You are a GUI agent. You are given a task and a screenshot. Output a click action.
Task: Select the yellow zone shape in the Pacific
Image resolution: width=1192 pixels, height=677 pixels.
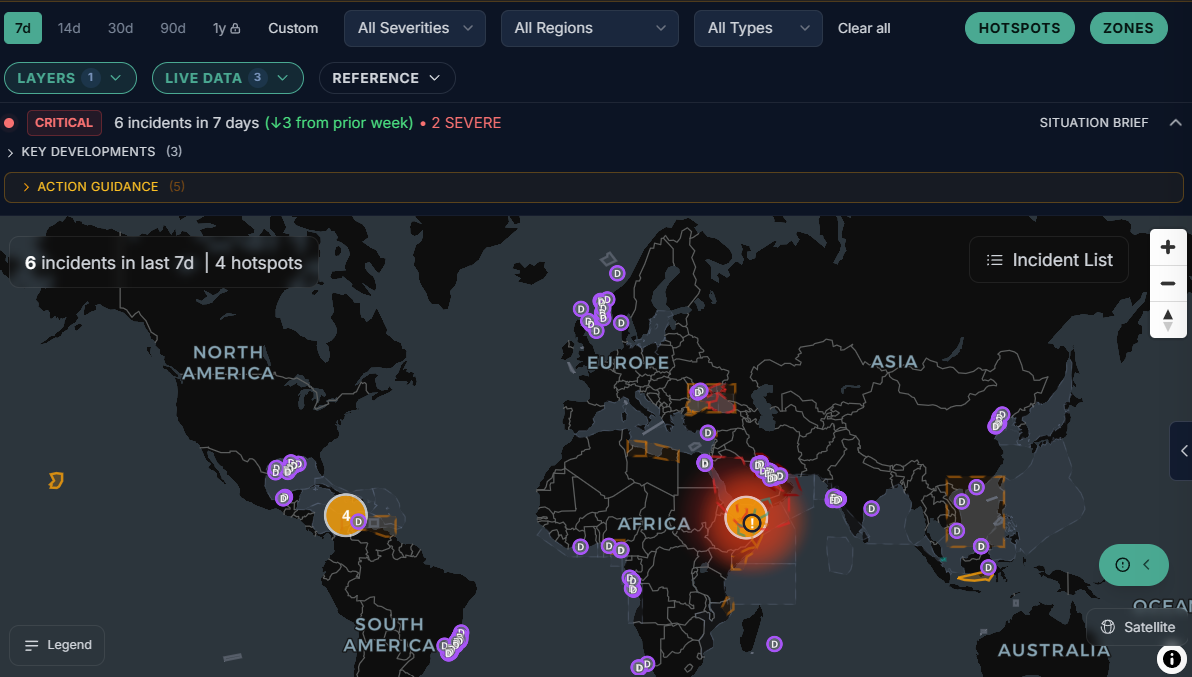tap(55, 480)
